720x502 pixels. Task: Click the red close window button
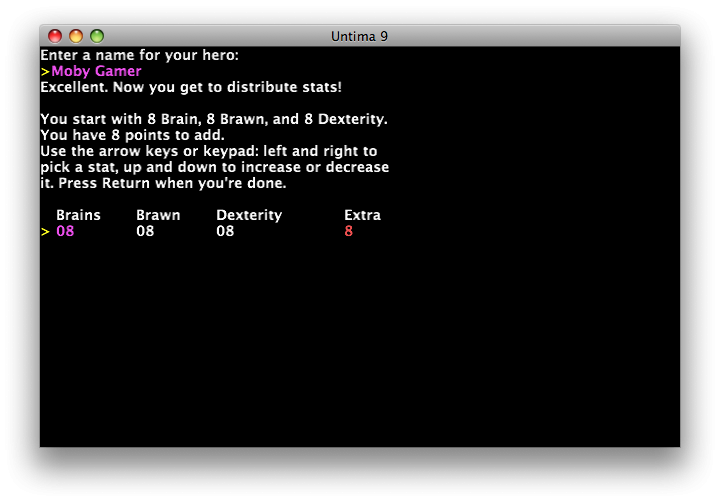click(55, 36)
